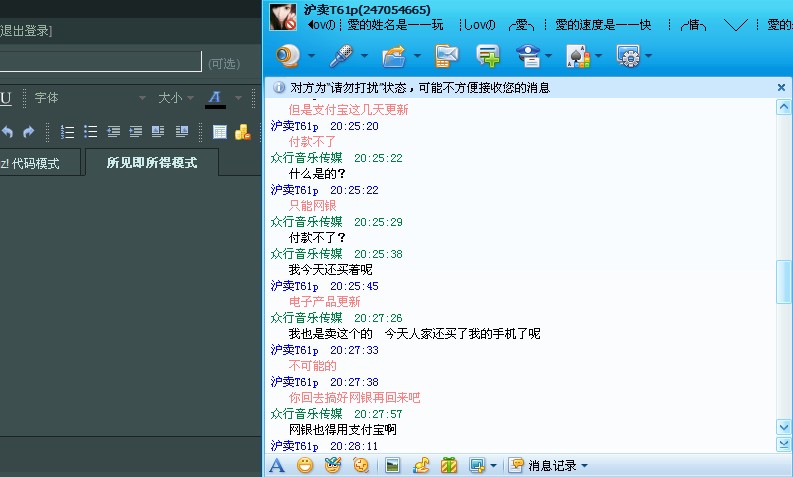Click the send picture icon in chat toolbar
Image resolution: width=793 pixels, height=477 pixels.
(x=393, y=465)
